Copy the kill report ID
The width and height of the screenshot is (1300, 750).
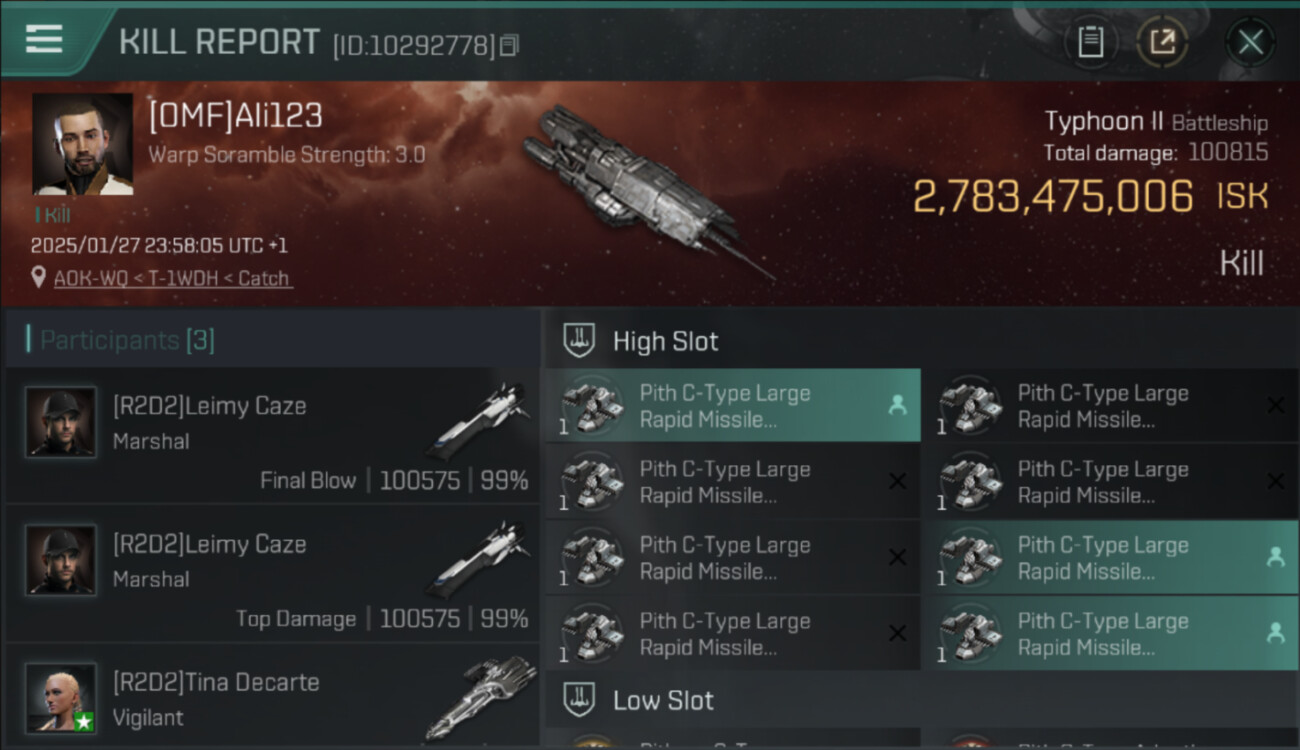510,45
